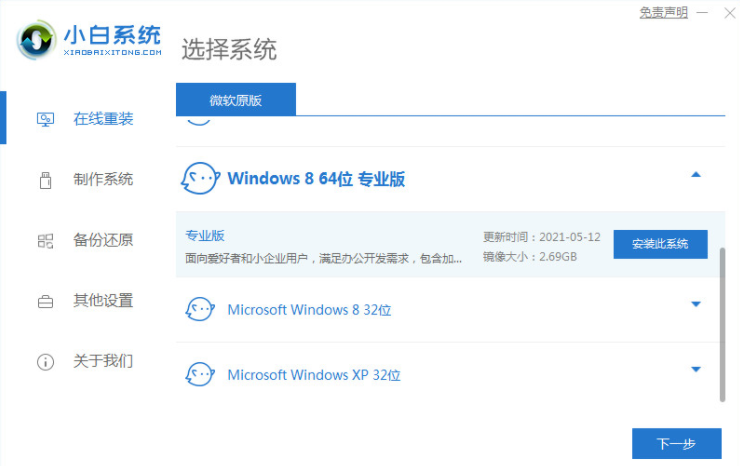
Task: Open the 免责声明 link
Action: click(664, 13)
